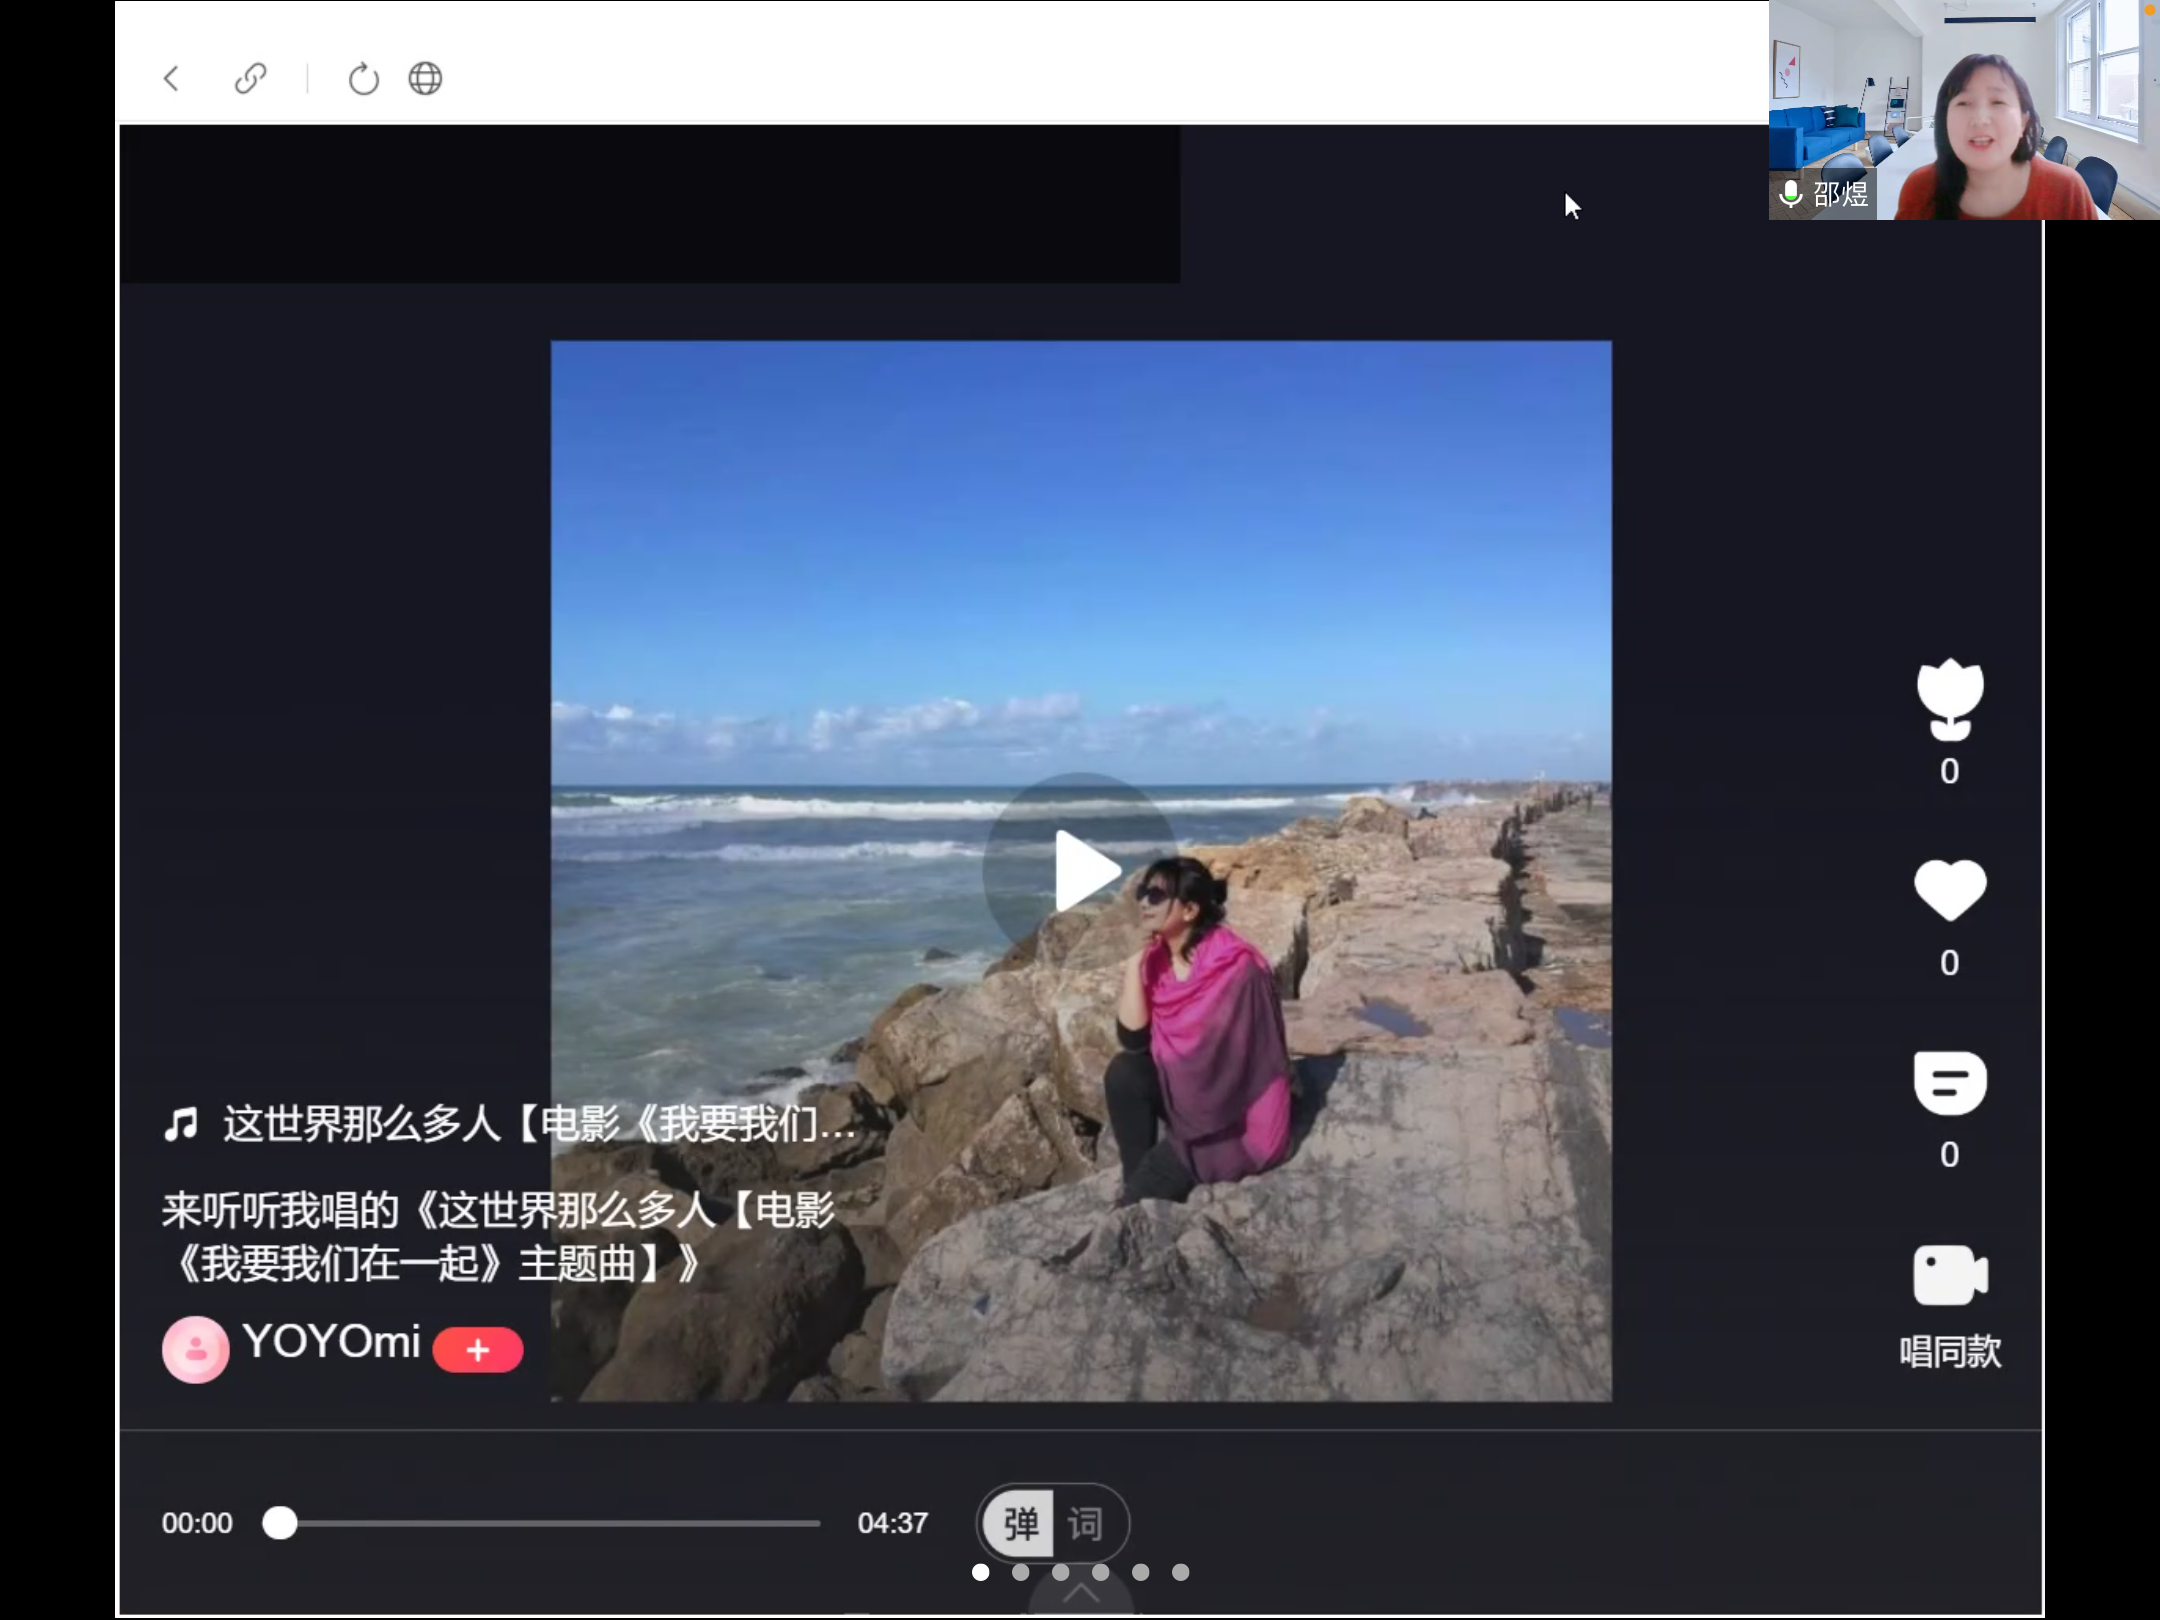Select the second pagination dot
The image size is (2160, 1620).
click(1020, 1572)
